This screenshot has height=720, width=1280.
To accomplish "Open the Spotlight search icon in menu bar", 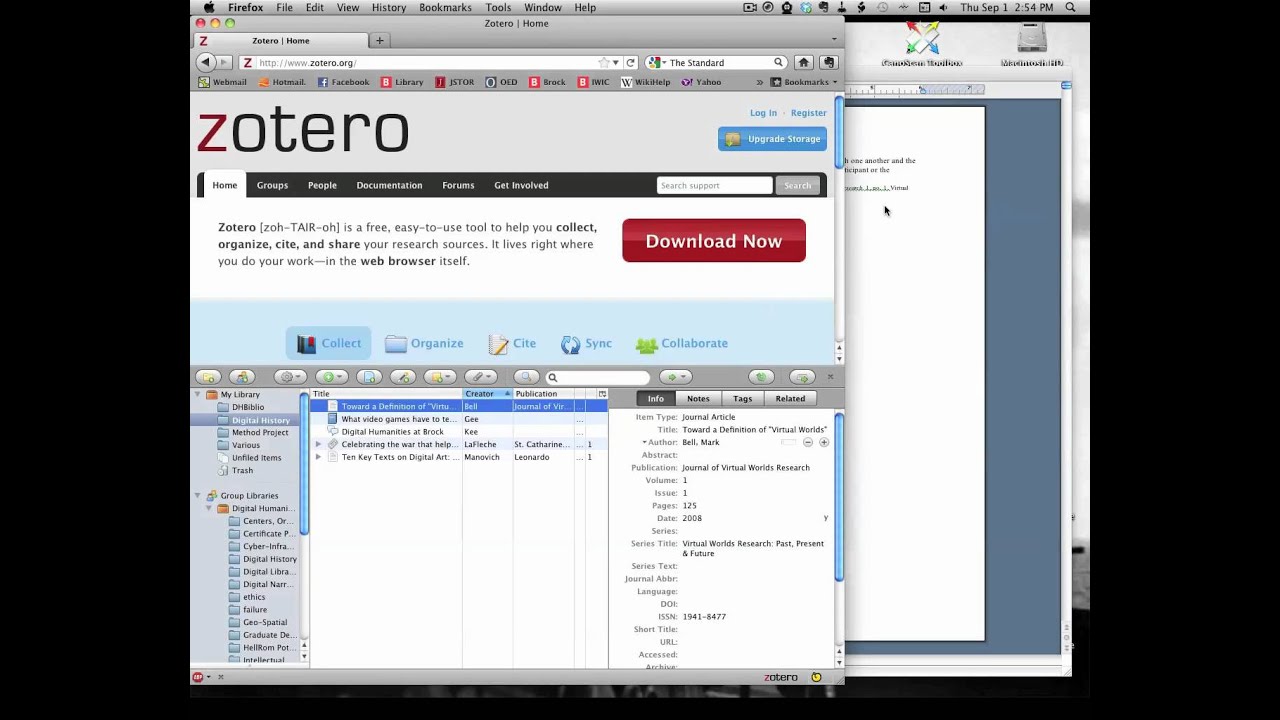I will click(1070, 7).
